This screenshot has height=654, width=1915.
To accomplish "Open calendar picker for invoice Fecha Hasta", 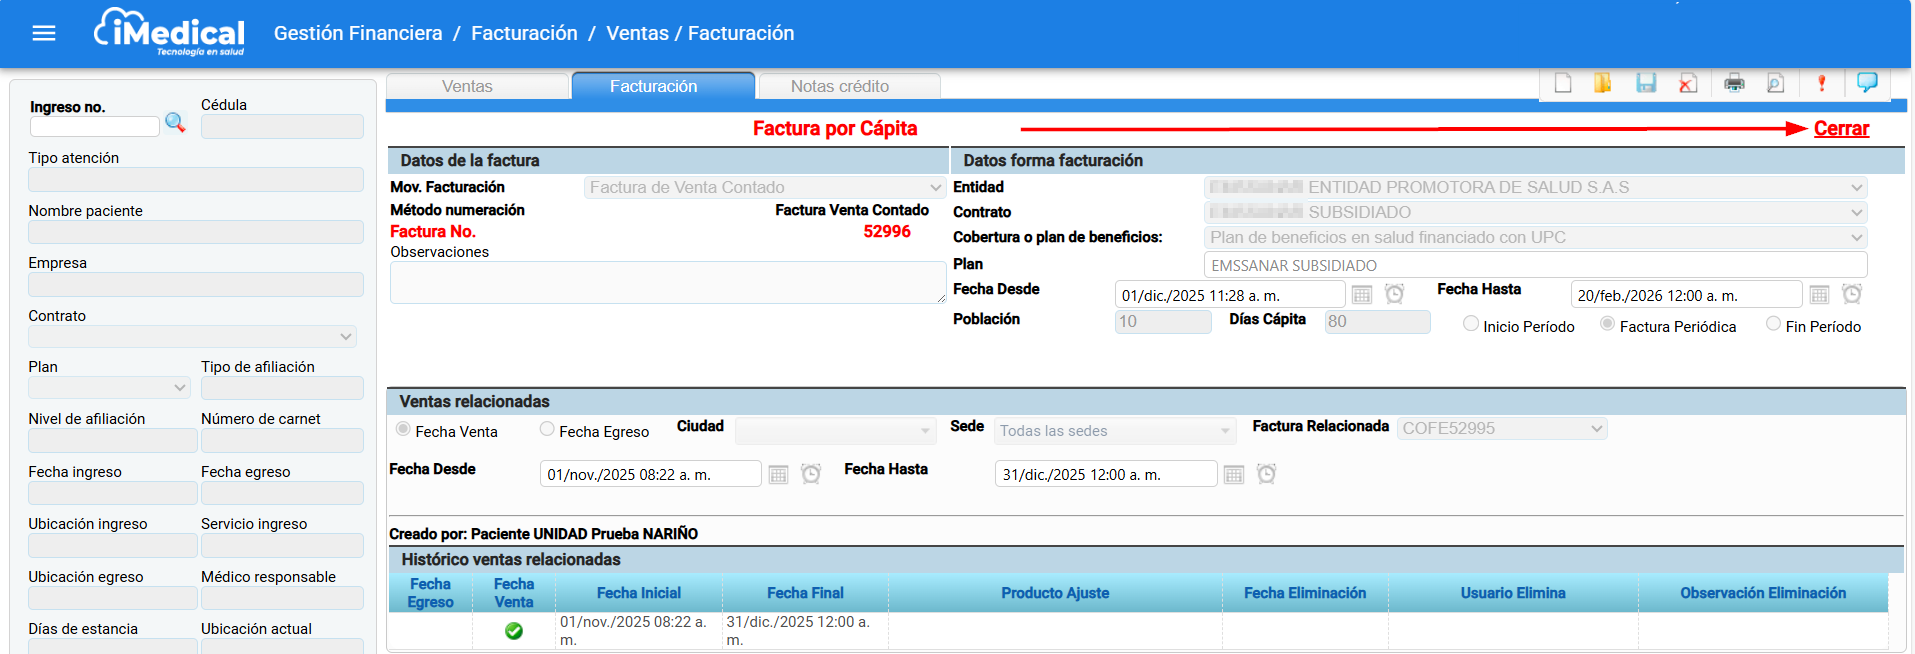I will [1819, 295].
